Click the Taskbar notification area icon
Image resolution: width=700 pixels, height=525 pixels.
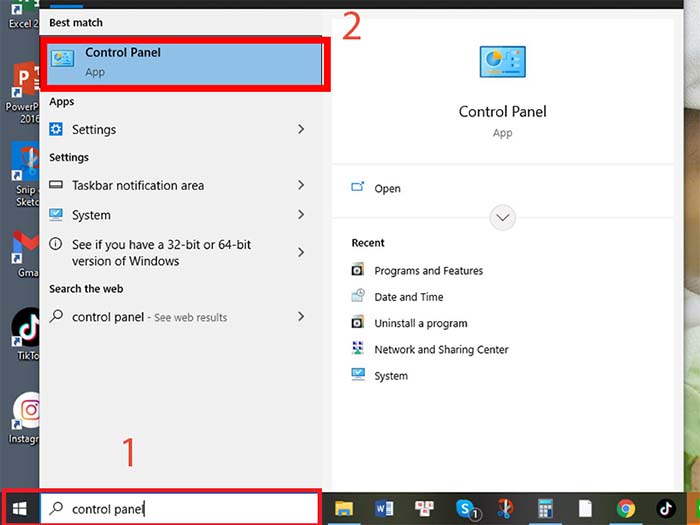coord(56,184)
